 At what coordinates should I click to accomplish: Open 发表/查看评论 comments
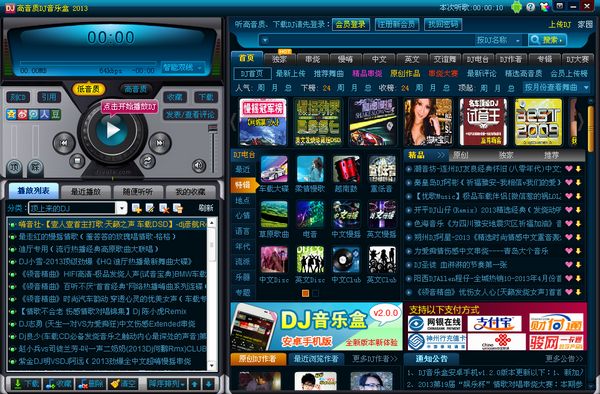tap(190, 114)
